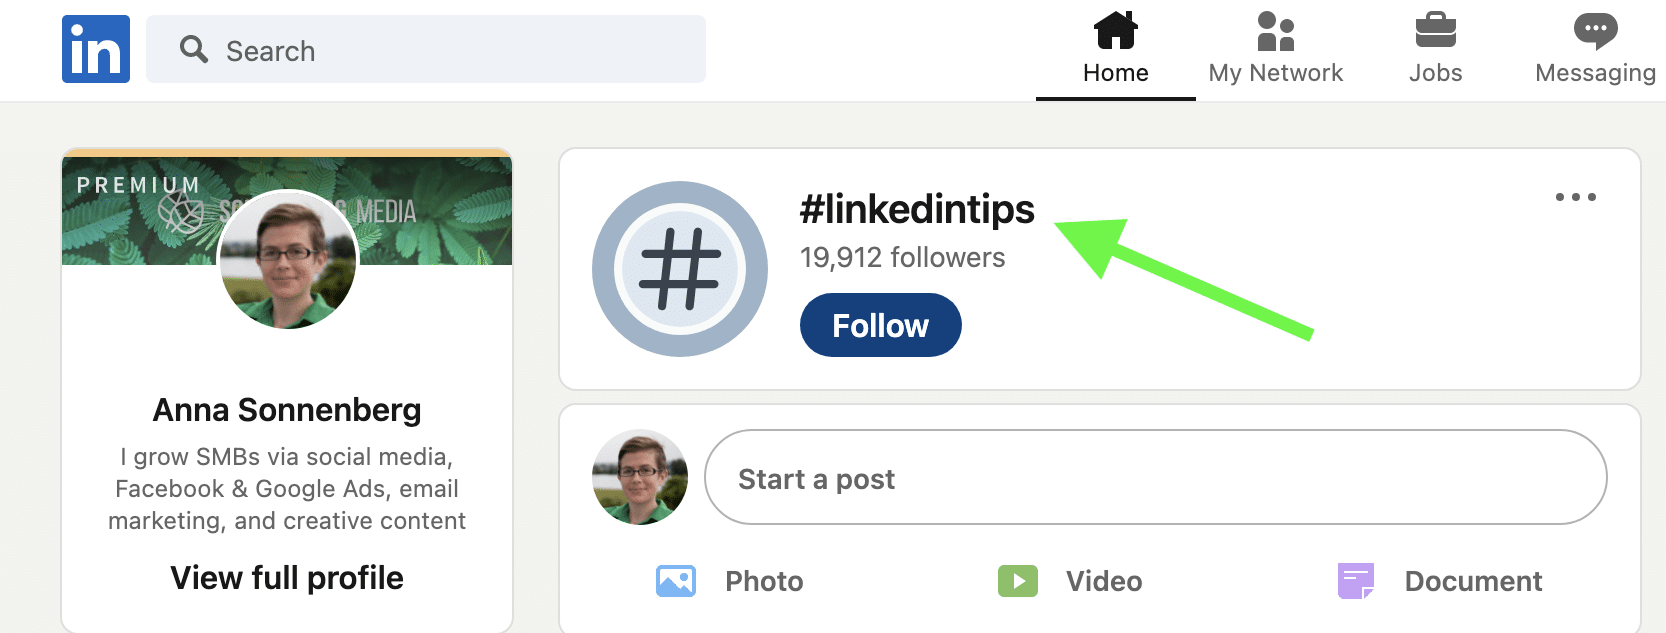The image size is (1666, 633).
Task: Open the three-dot more options menu
Action: [x=1575, y=197]
